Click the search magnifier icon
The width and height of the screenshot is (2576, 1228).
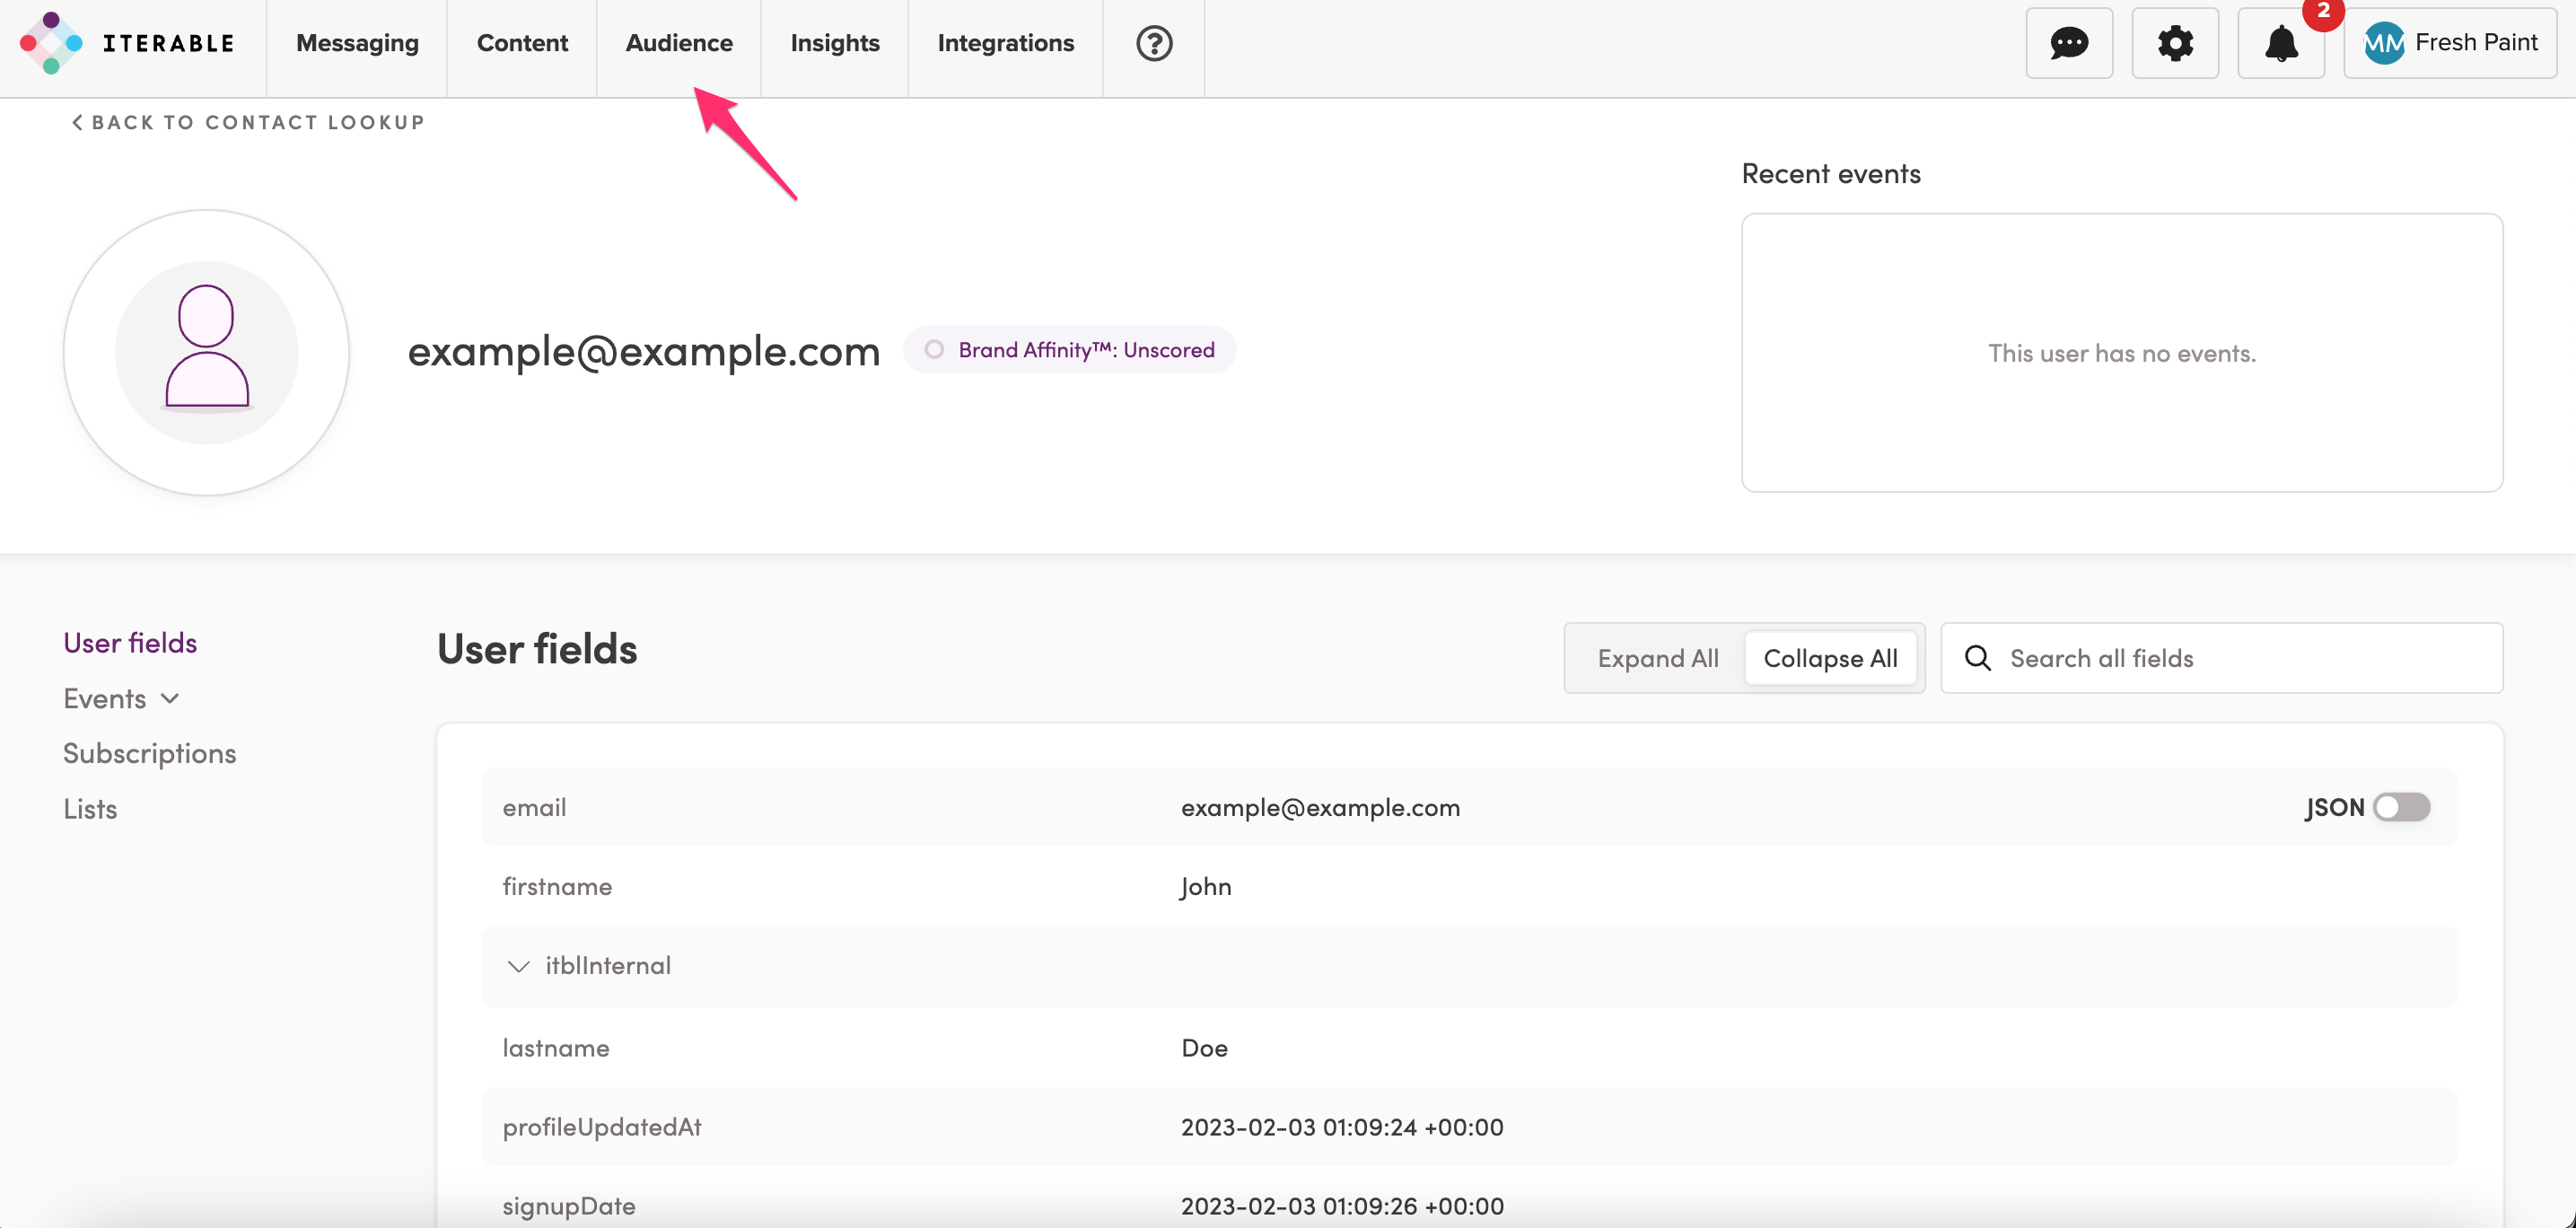(1977, 658)
